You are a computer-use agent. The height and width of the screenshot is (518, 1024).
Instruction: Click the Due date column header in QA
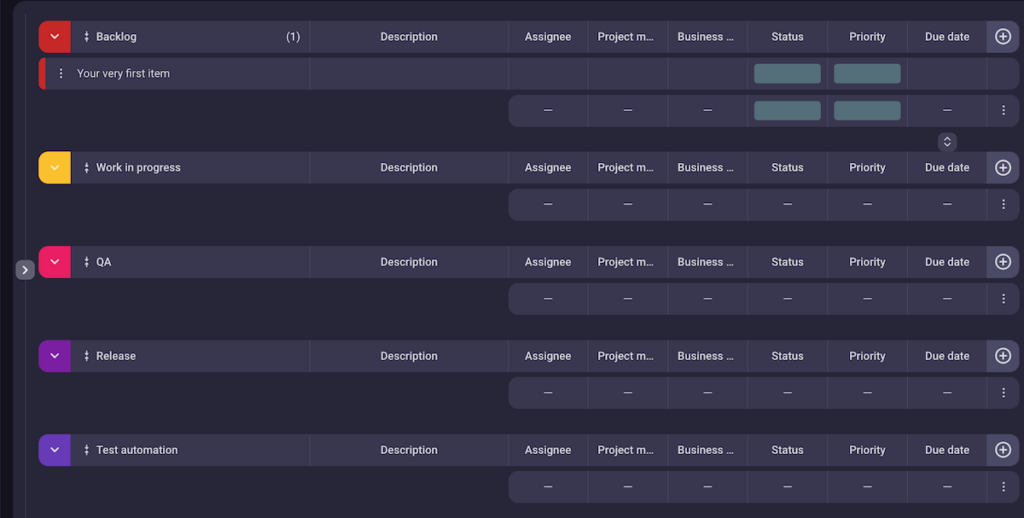pos(947,262)
